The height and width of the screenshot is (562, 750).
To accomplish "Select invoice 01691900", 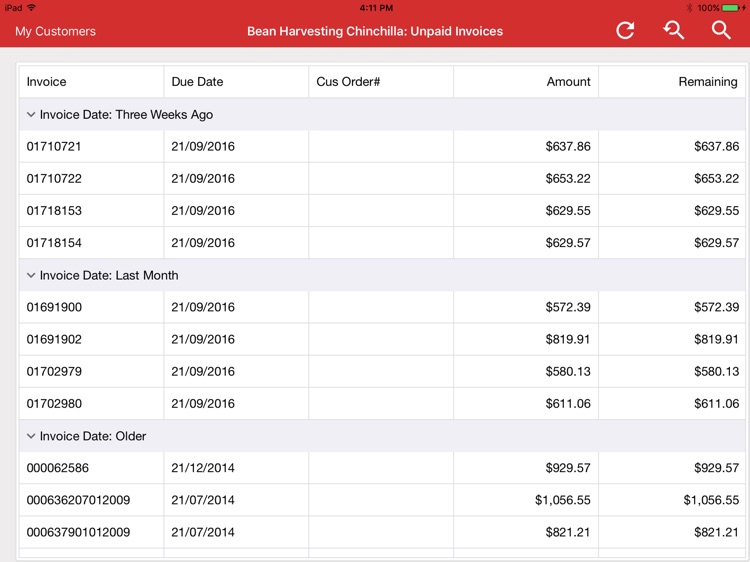I will coord(54,307).
